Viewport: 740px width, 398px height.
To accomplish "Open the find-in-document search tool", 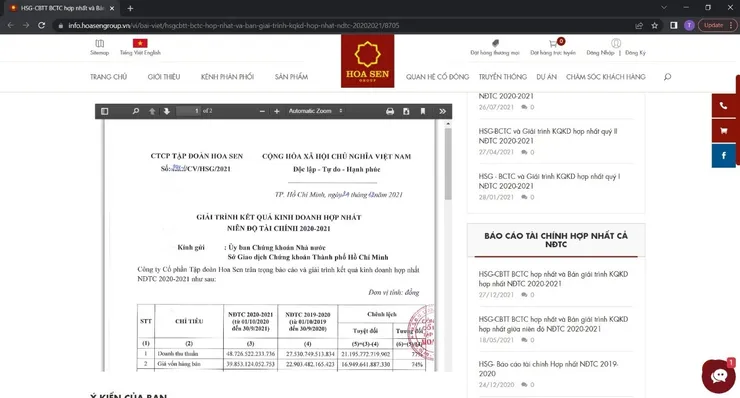I will click(x=135, y=111).
